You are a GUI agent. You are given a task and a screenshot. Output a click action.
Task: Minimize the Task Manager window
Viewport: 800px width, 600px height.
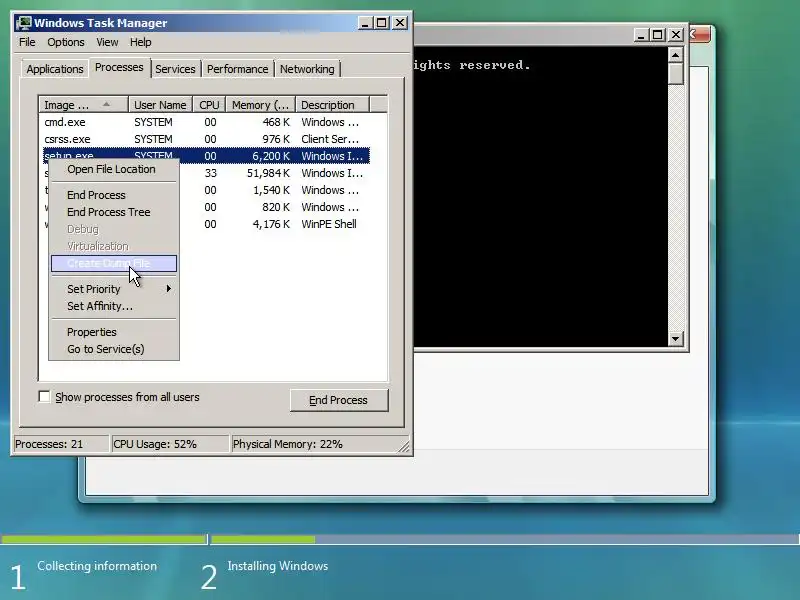[x=365, y=23]
